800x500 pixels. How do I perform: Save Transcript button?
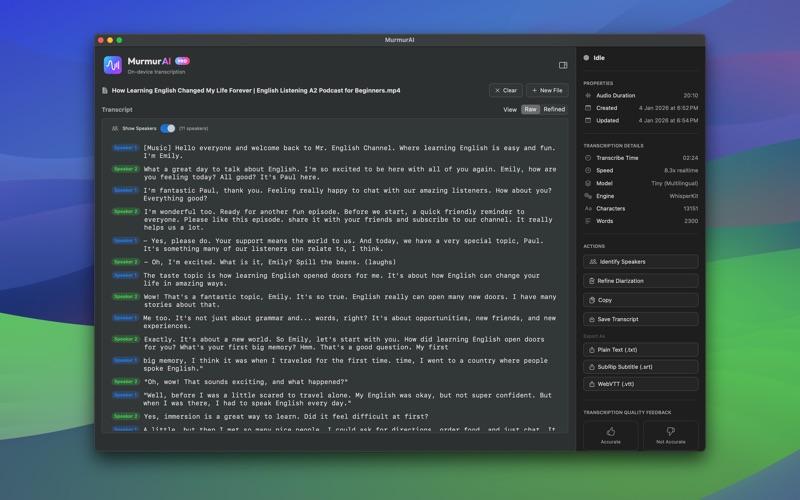pos(641,319)
